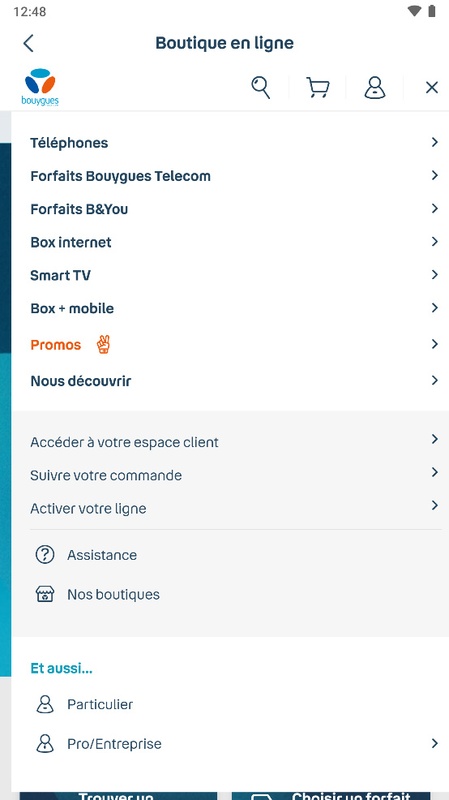Go back using the header arrow
449x800 pixels.
coord(29,43)
